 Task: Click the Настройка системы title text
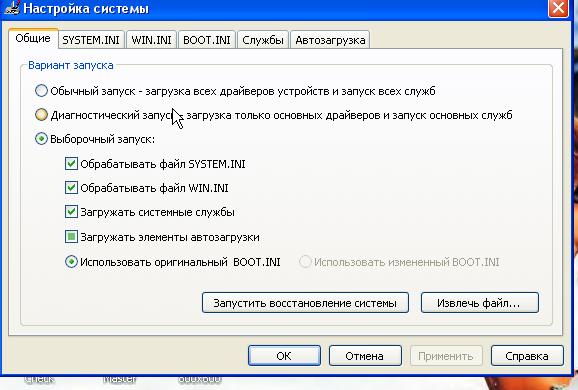click(86, 8)
